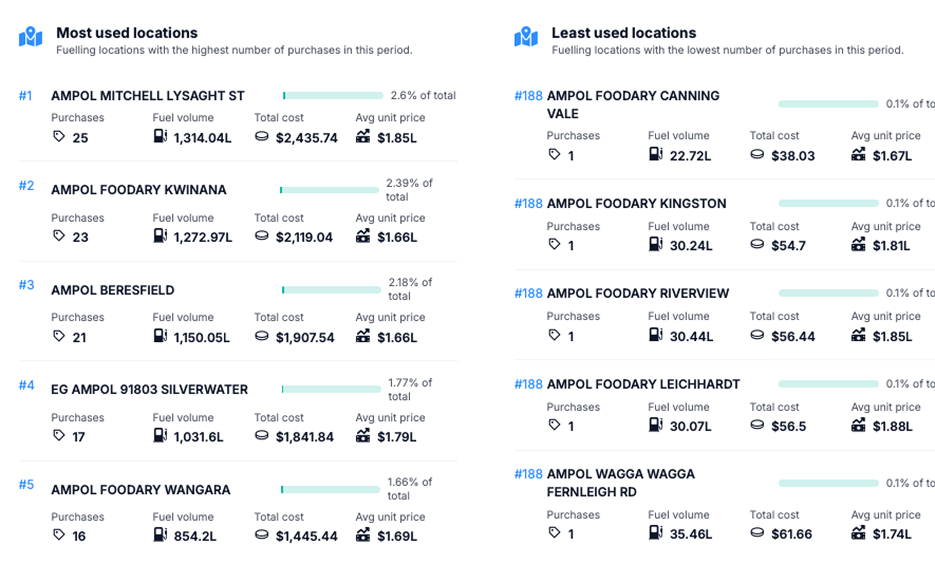Click the Least used locations heading
Viewport: 935px width, 584px height.
pyautogui.click(x=624, y=33)
